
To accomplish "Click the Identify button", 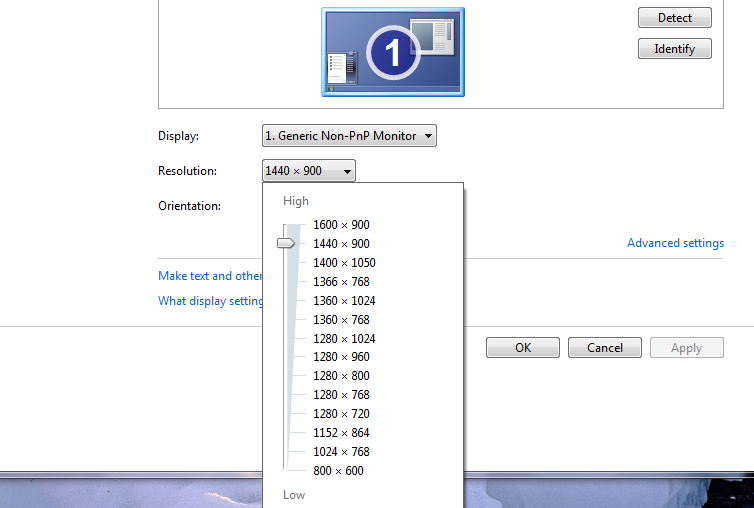I will pyautogui.click(x=675, y=49).
